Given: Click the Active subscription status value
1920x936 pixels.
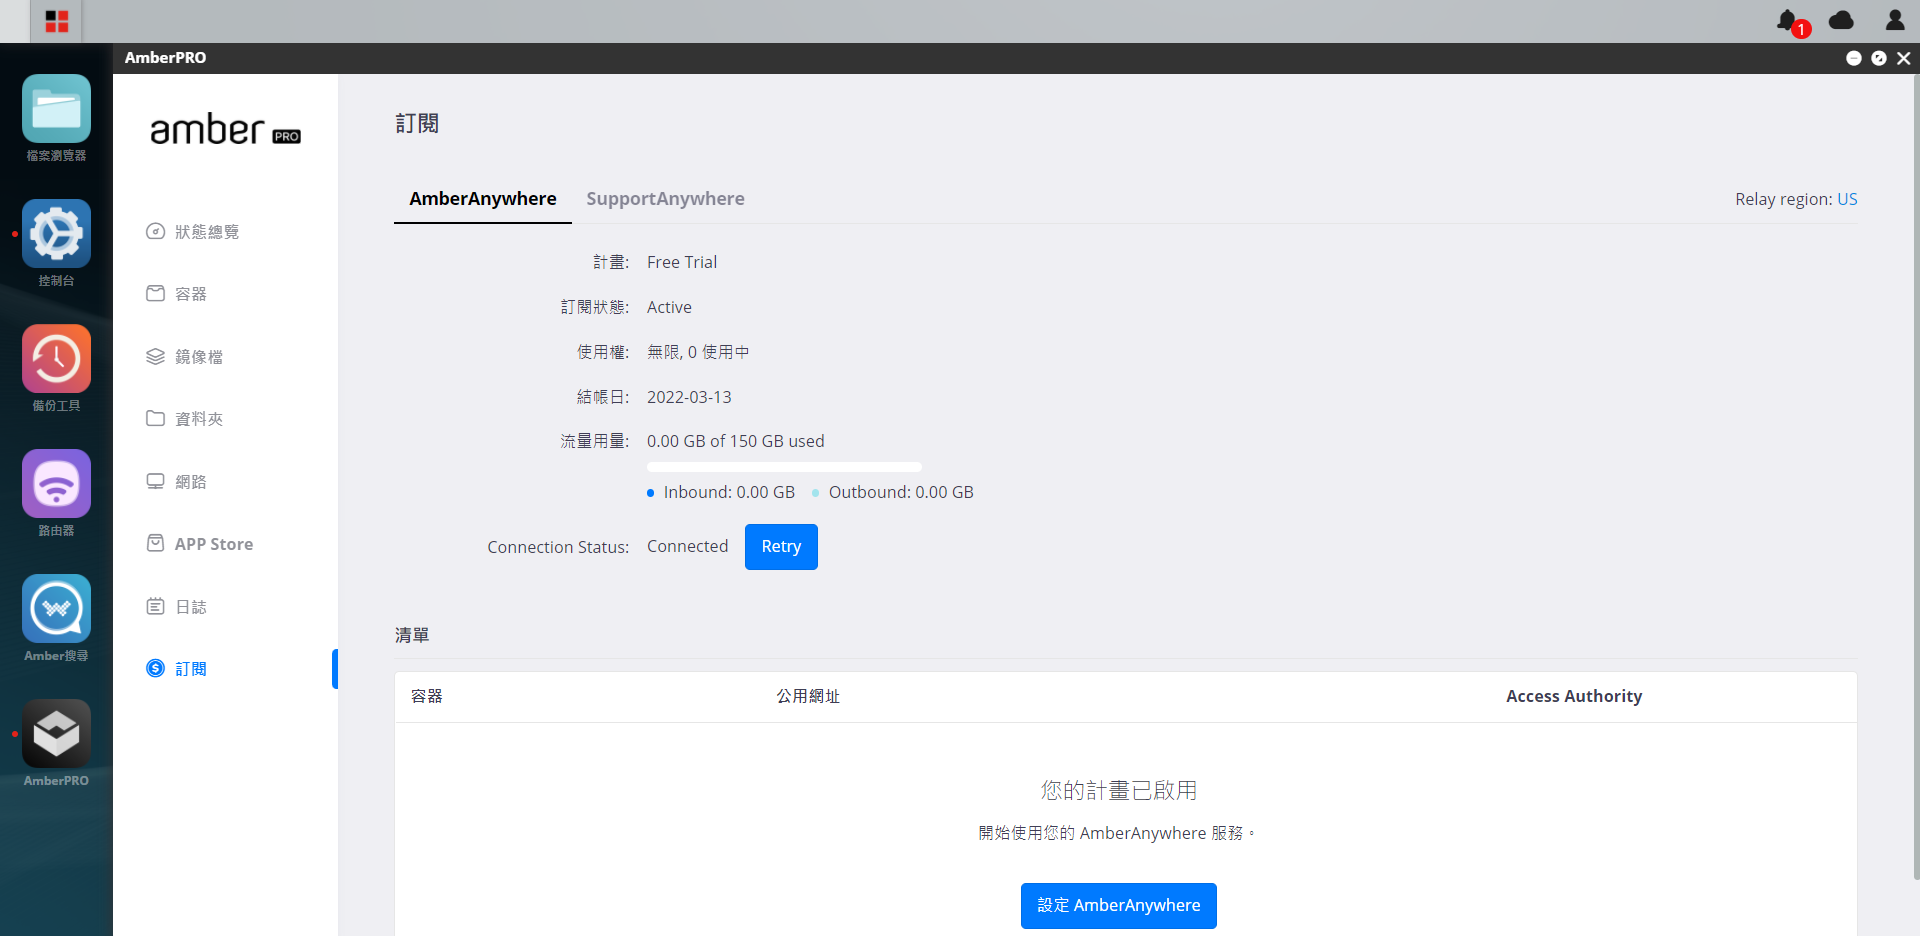Looking at the screenshot, I should tap(669, 307).
